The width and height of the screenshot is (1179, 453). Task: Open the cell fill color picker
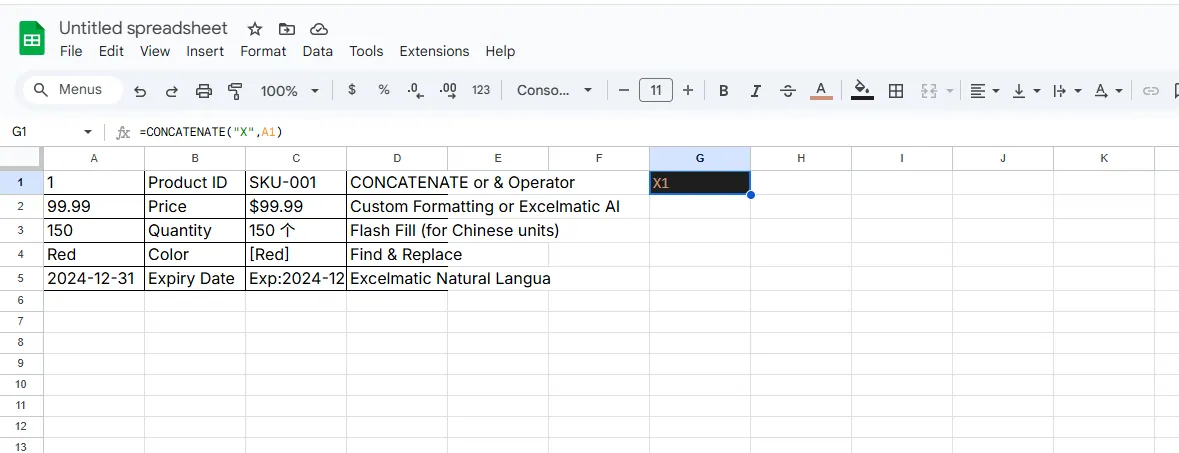(x=862, y=91)
